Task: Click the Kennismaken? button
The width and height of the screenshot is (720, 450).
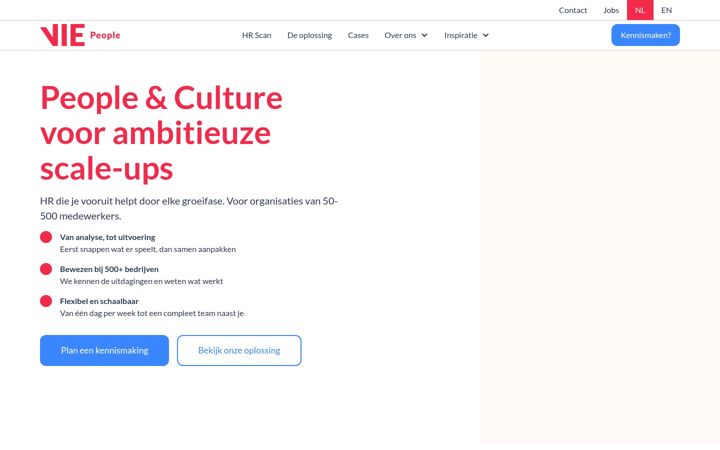Action: point(646,35)
